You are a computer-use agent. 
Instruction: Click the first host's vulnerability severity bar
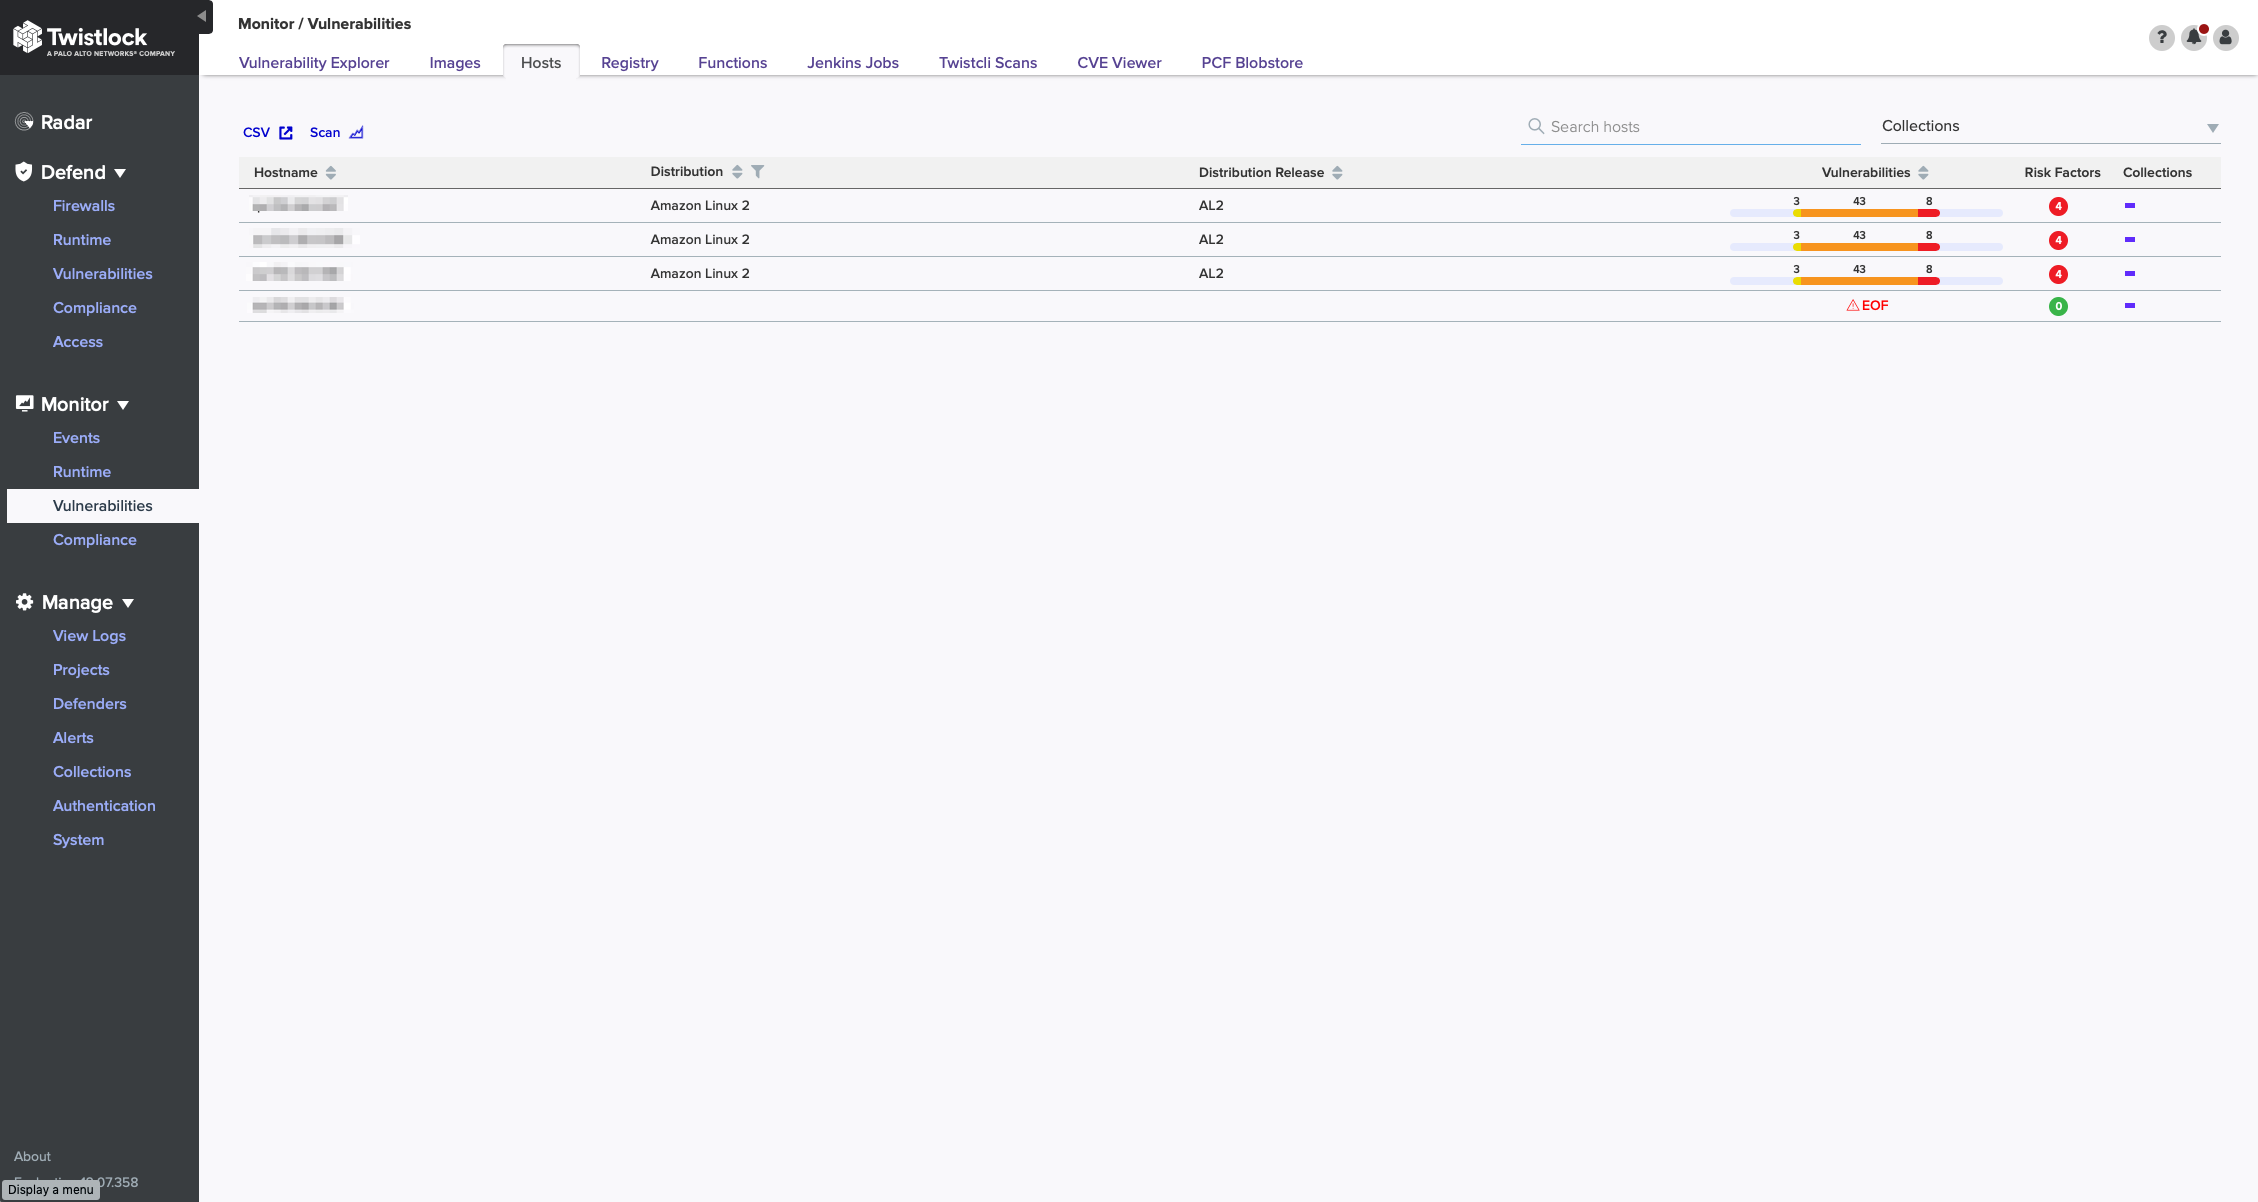click(1866, 213)
